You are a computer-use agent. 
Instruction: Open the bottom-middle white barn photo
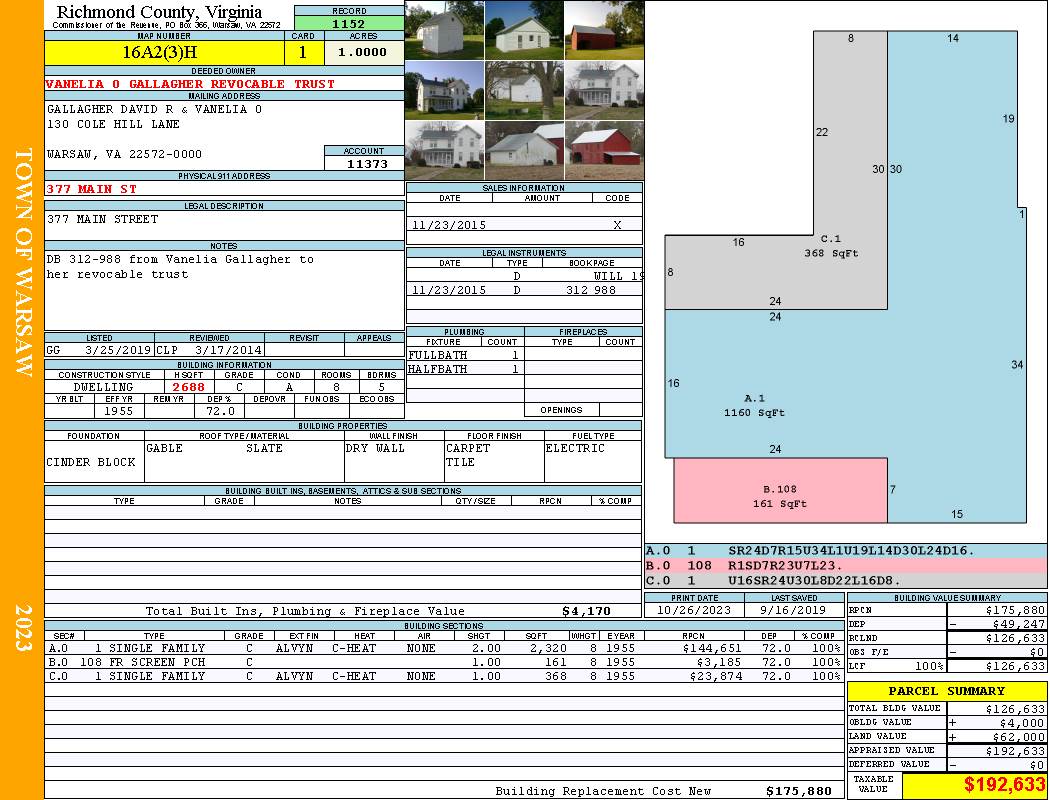point(524,151)
